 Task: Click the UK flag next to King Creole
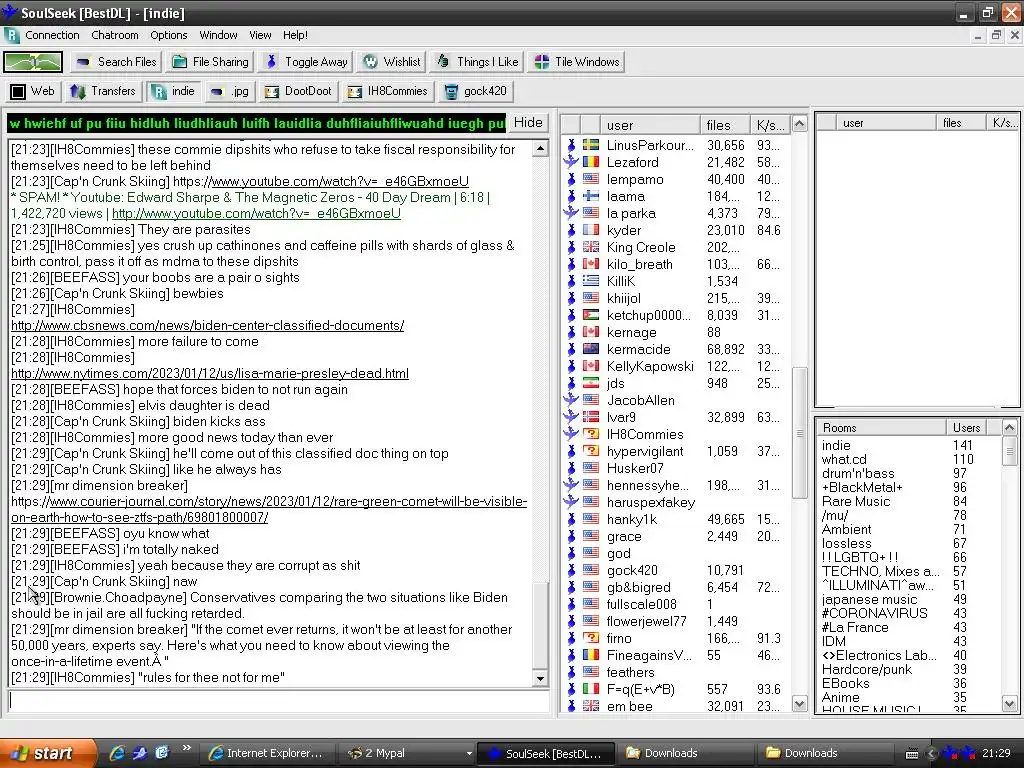pyautogui.click(x=590, y=247)
